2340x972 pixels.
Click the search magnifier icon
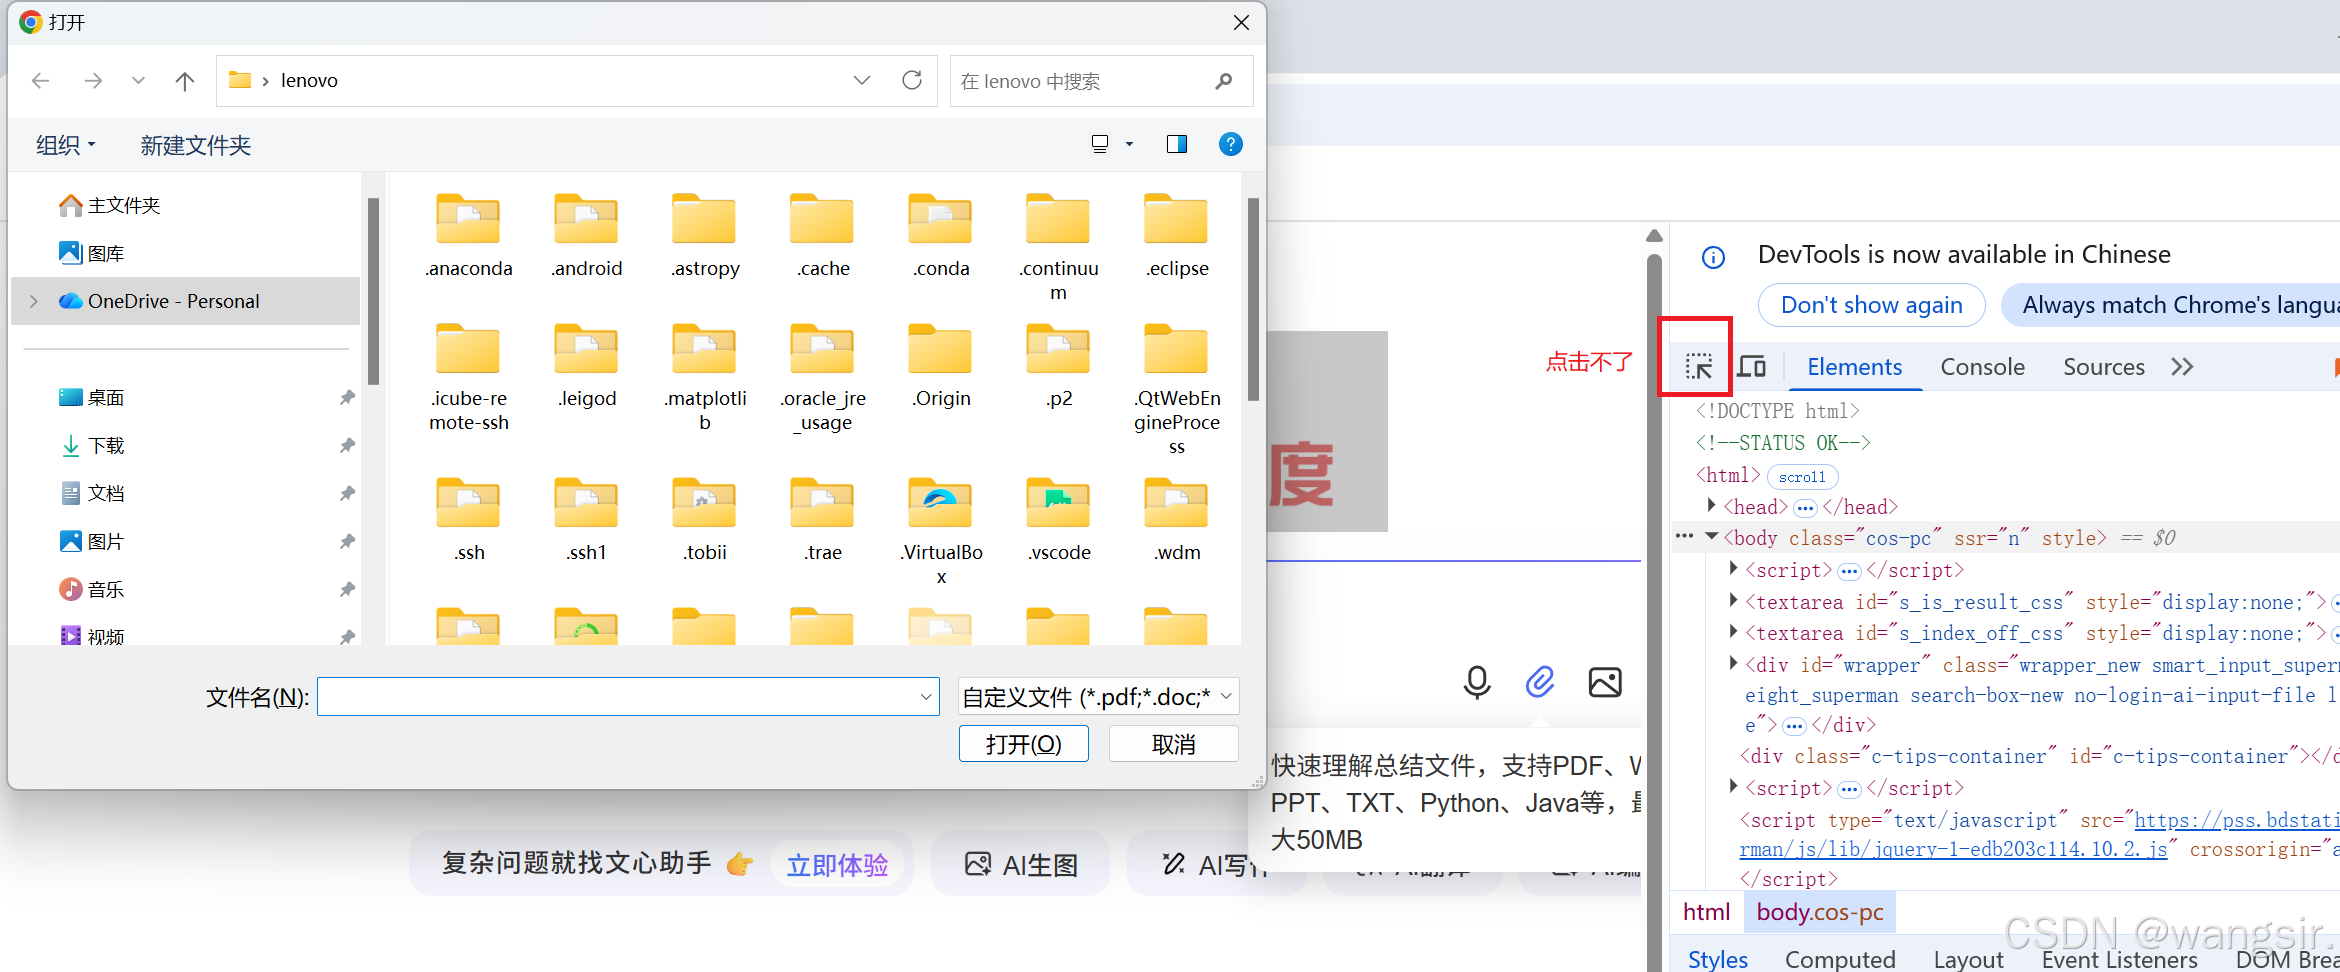[x=1224, y=81]
